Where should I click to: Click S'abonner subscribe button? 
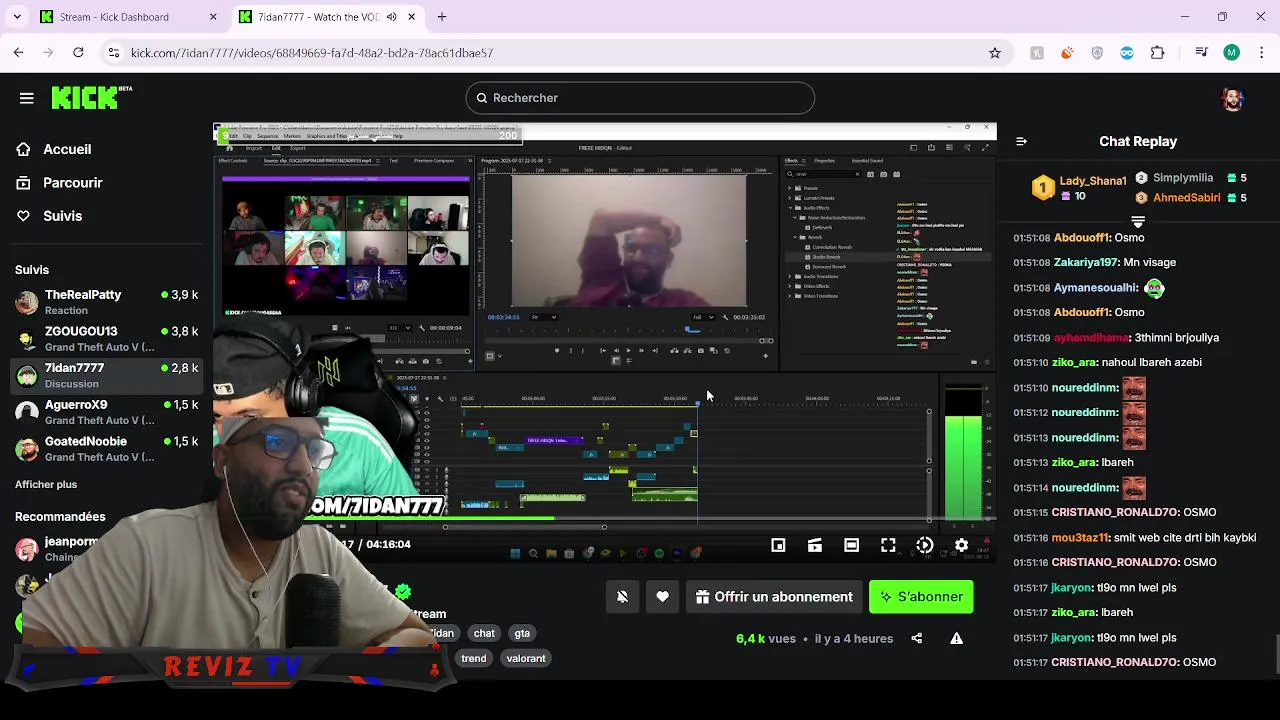(x=921, y=597)
